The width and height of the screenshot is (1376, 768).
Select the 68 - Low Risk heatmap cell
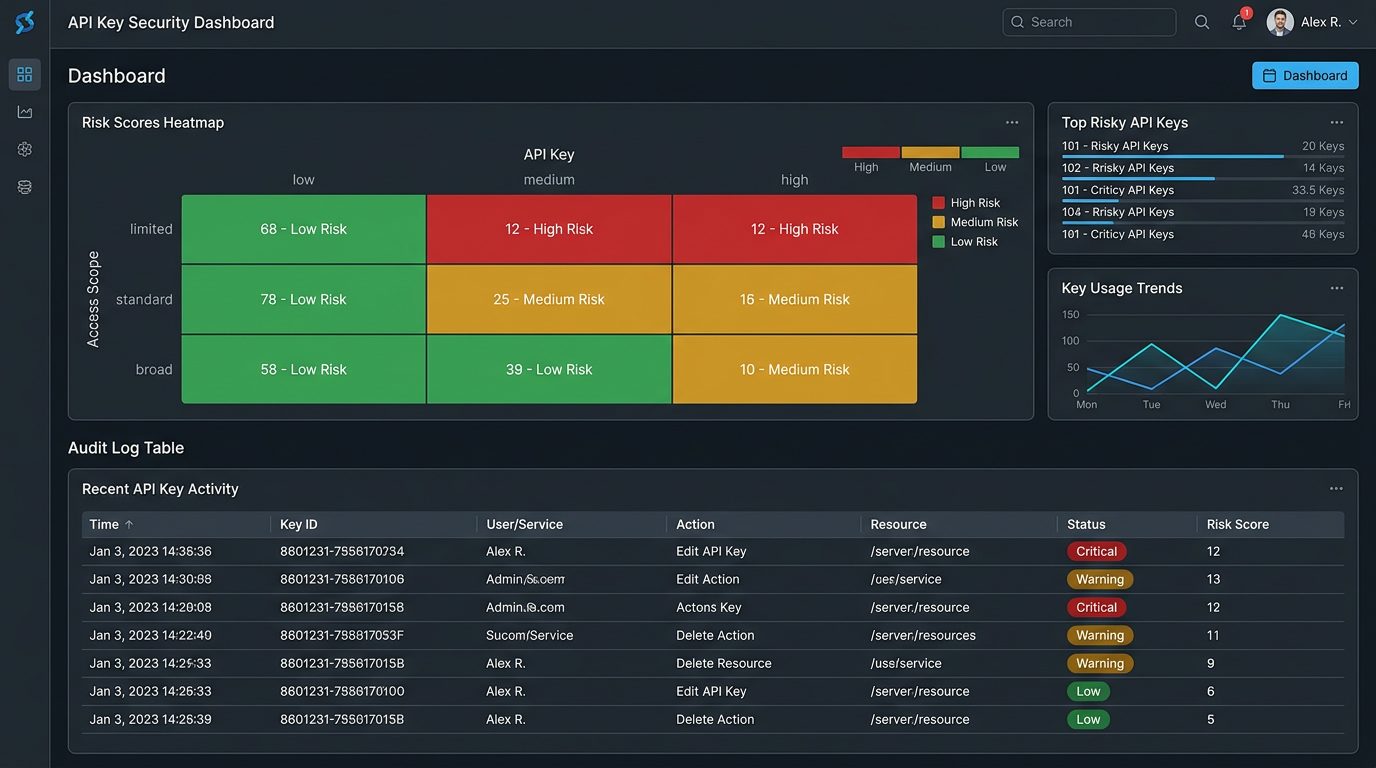click(304, 229)
